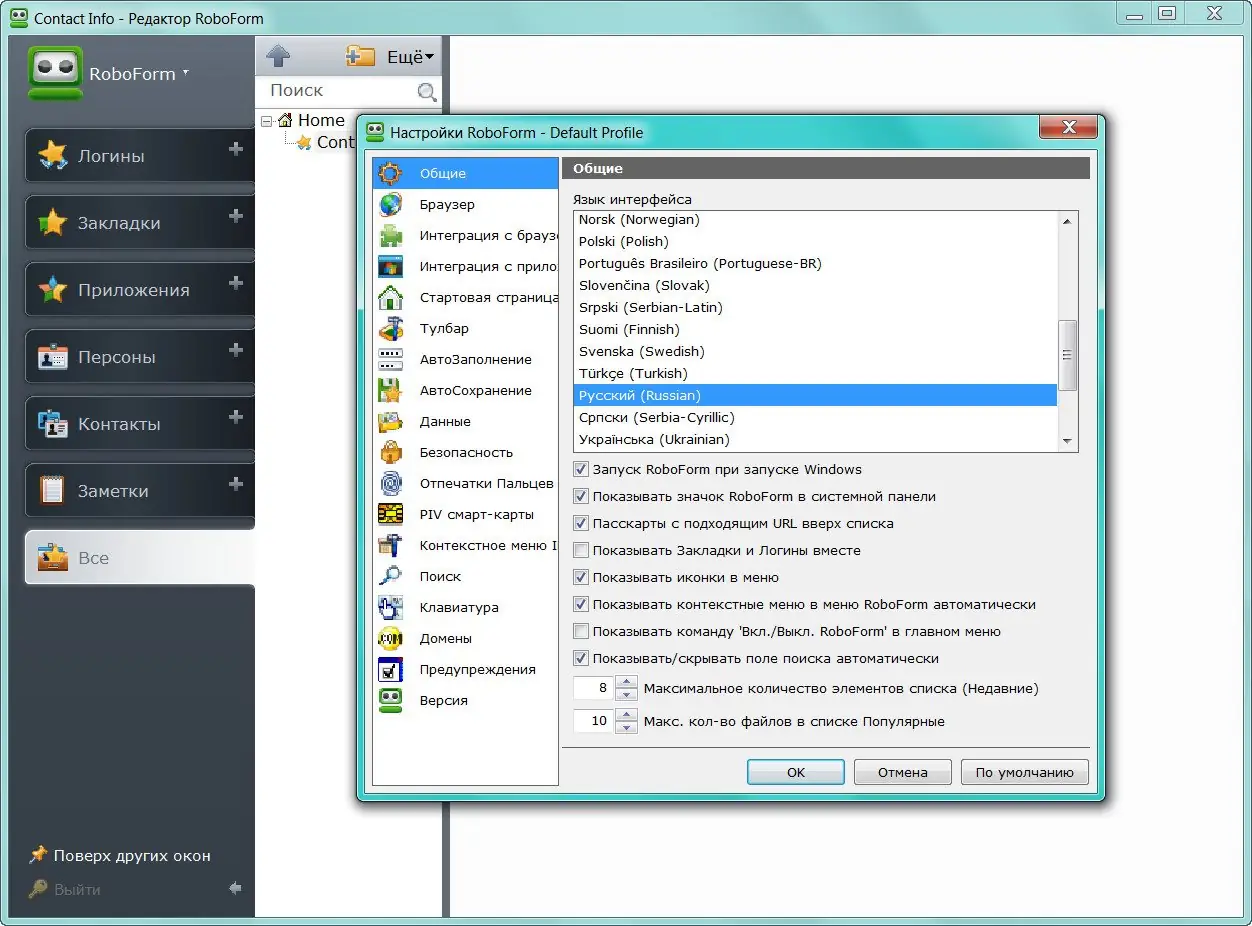Viewport: 1252px width, 926px height.
Task: Disable Запуск RoboForm при запуске Windows
Action: (581, 469)
